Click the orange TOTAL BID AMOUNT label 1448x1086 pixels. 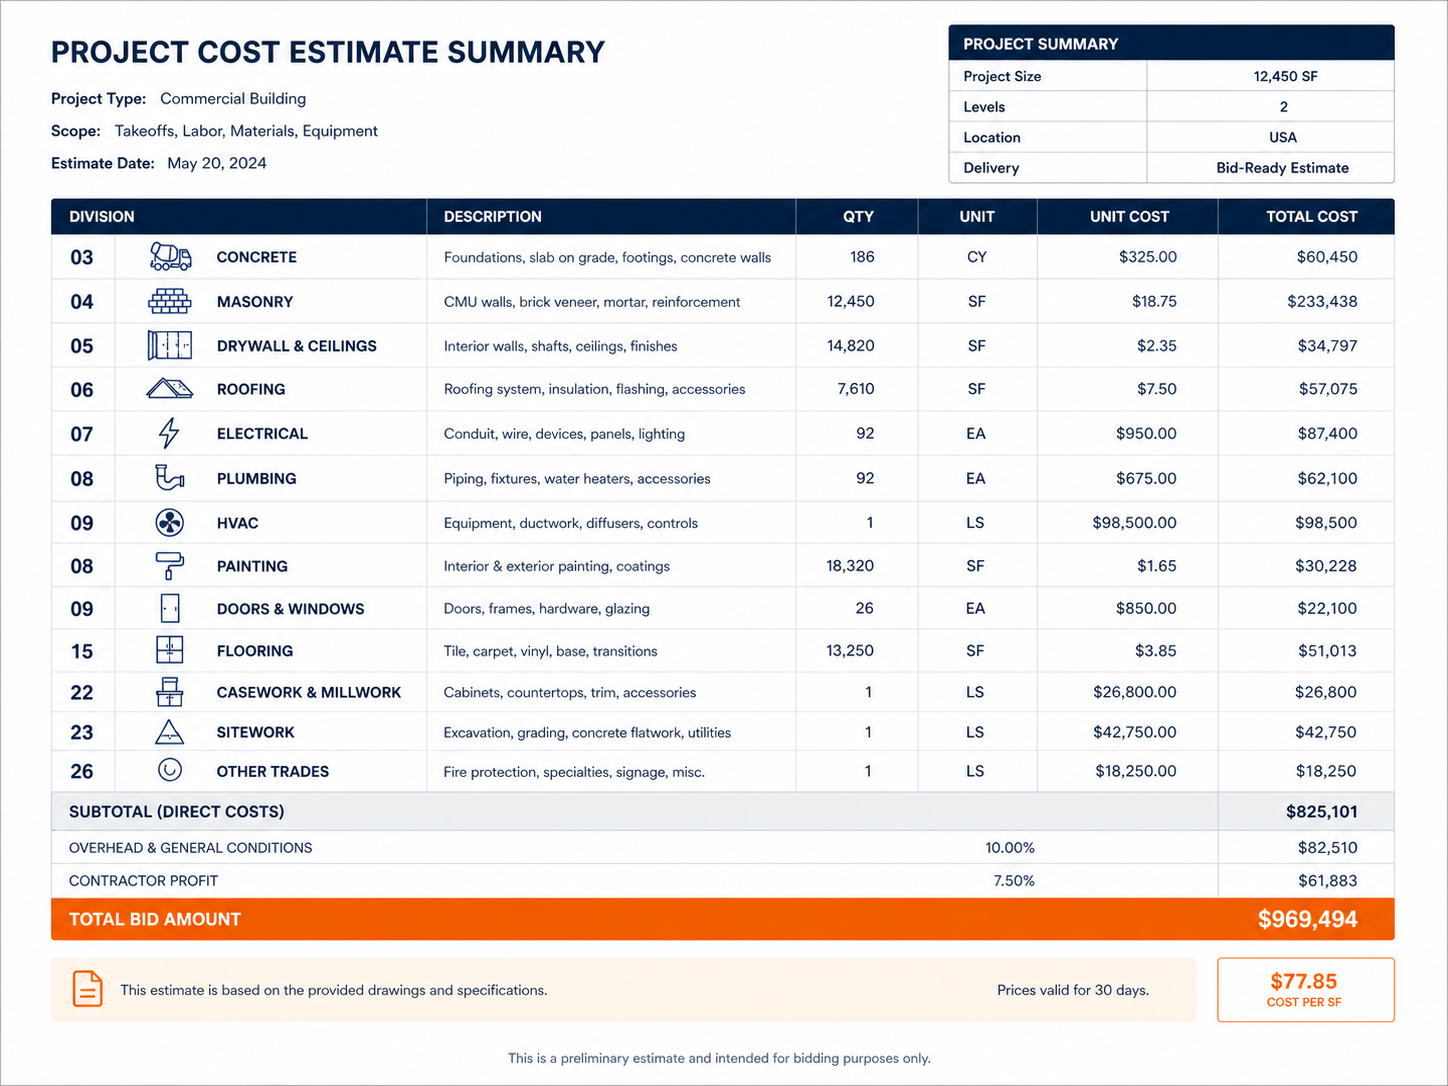point(155,919)
